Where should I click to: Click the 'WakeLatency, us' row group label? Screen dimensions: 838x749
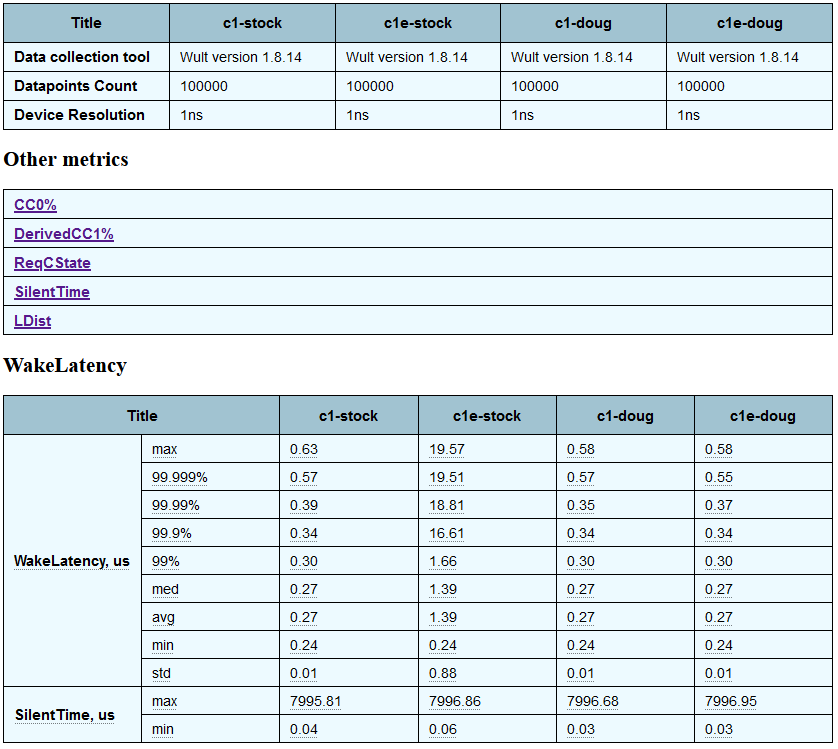(72, 561)
